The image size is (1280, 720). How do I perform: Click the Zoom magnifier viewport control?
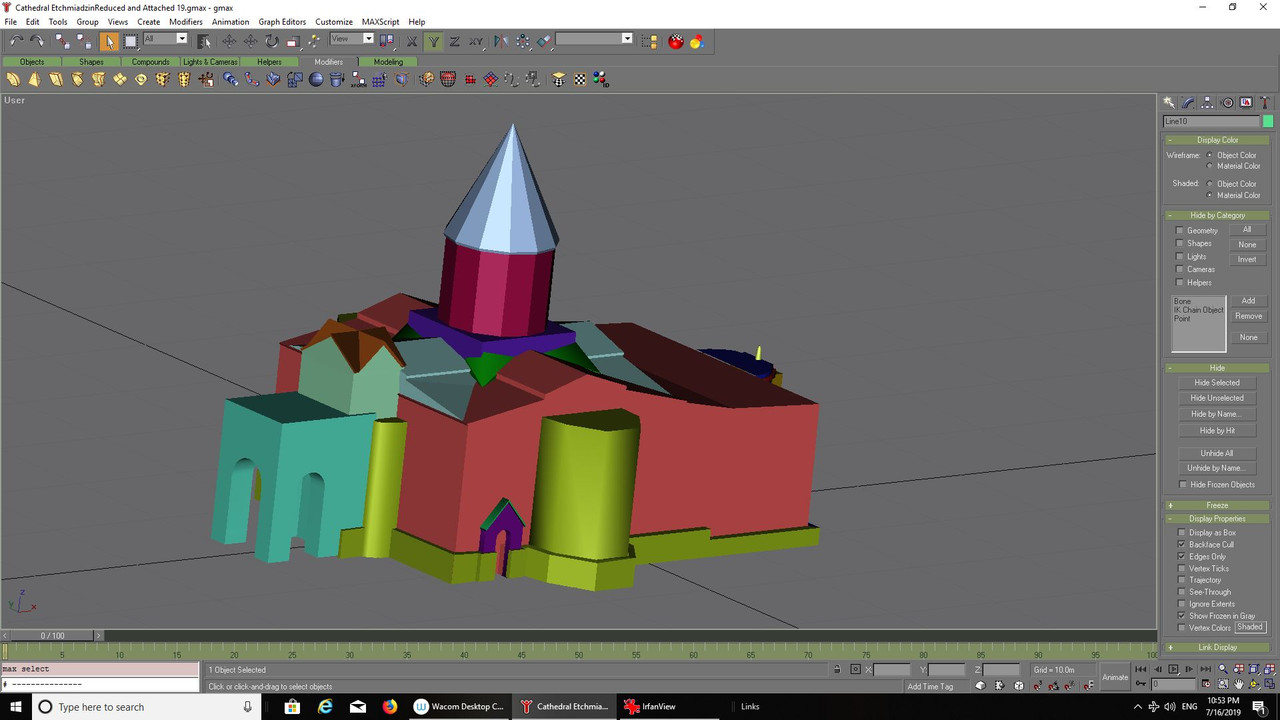click(x=1223, y=669)
